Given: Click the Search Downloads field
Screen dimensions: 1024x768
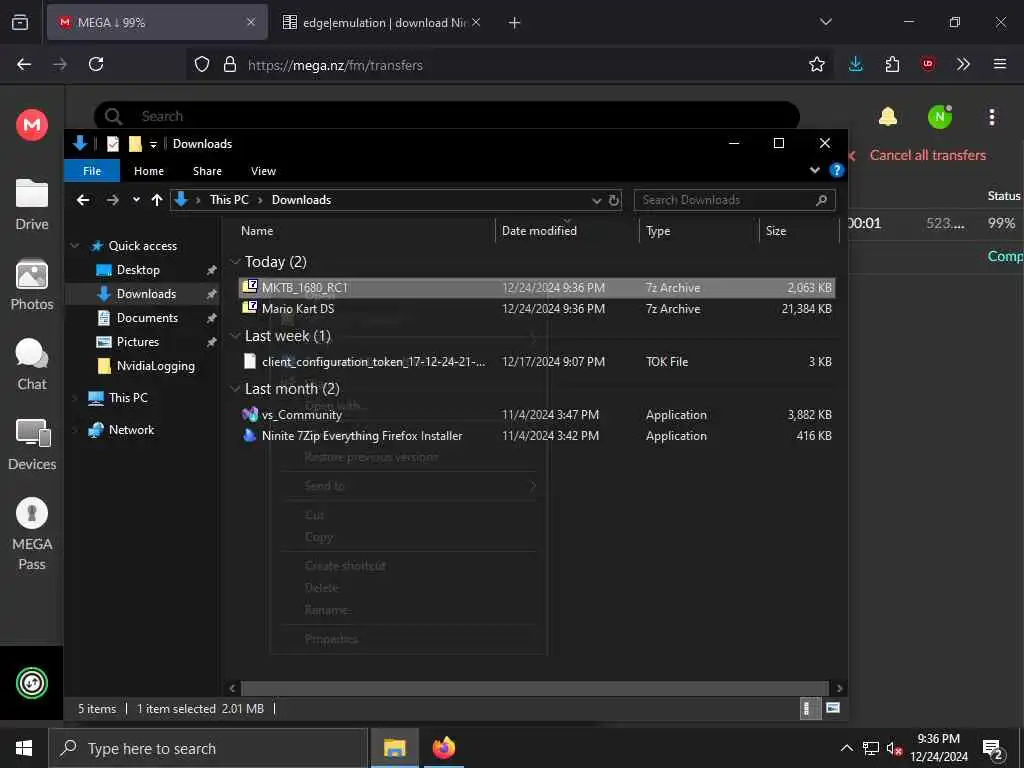Looking at the screenshot, I should (x=734, y=200).
